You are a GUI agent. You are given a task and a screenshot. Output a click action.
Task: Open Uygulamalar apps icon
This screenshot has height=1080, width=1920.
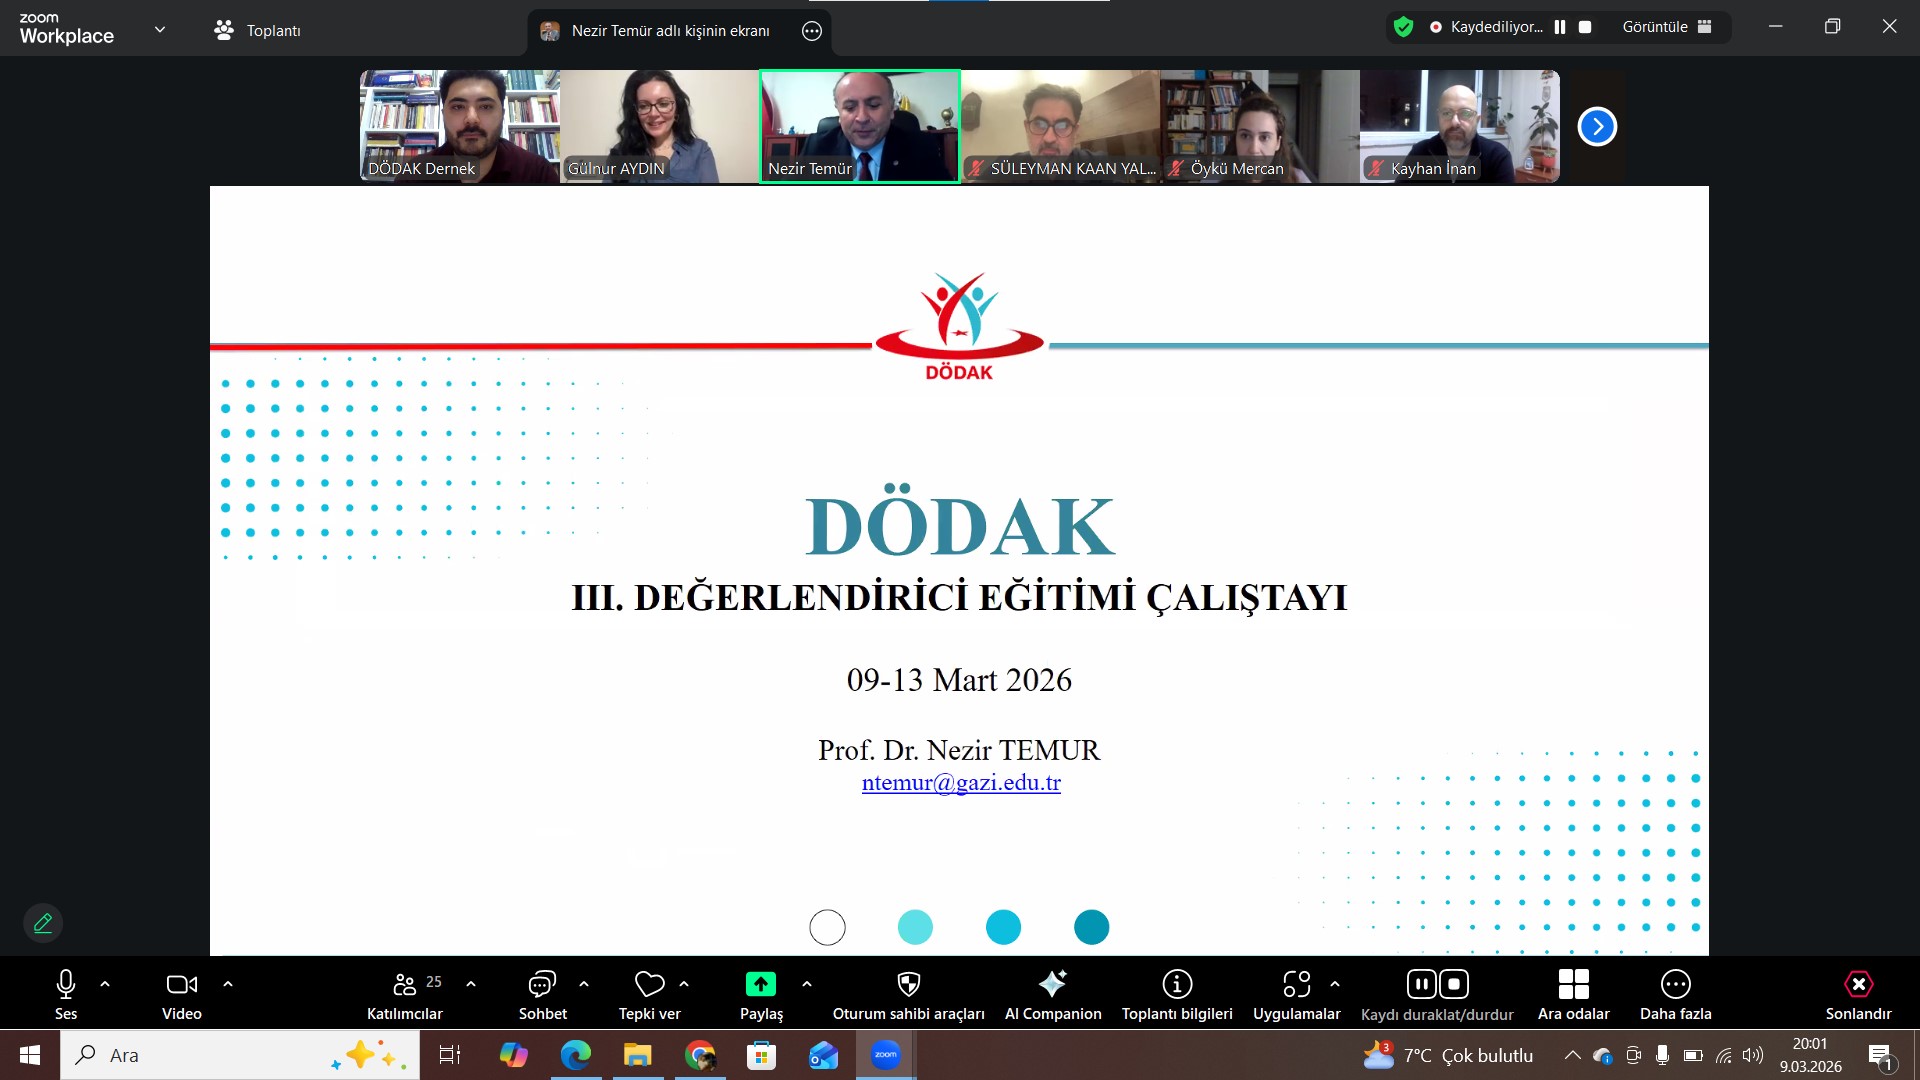point(1296,985)
